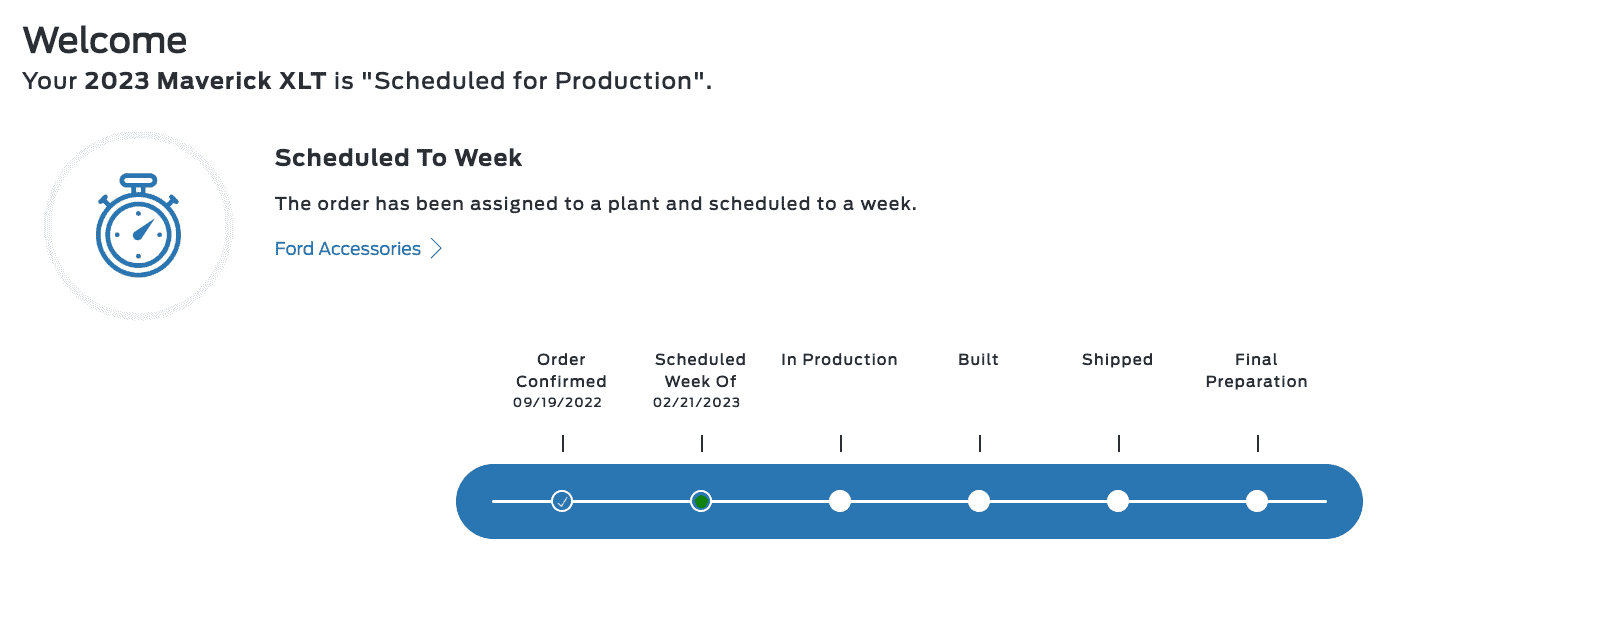
Task: Click the In Production timeline dot
Action: [840, 501]
